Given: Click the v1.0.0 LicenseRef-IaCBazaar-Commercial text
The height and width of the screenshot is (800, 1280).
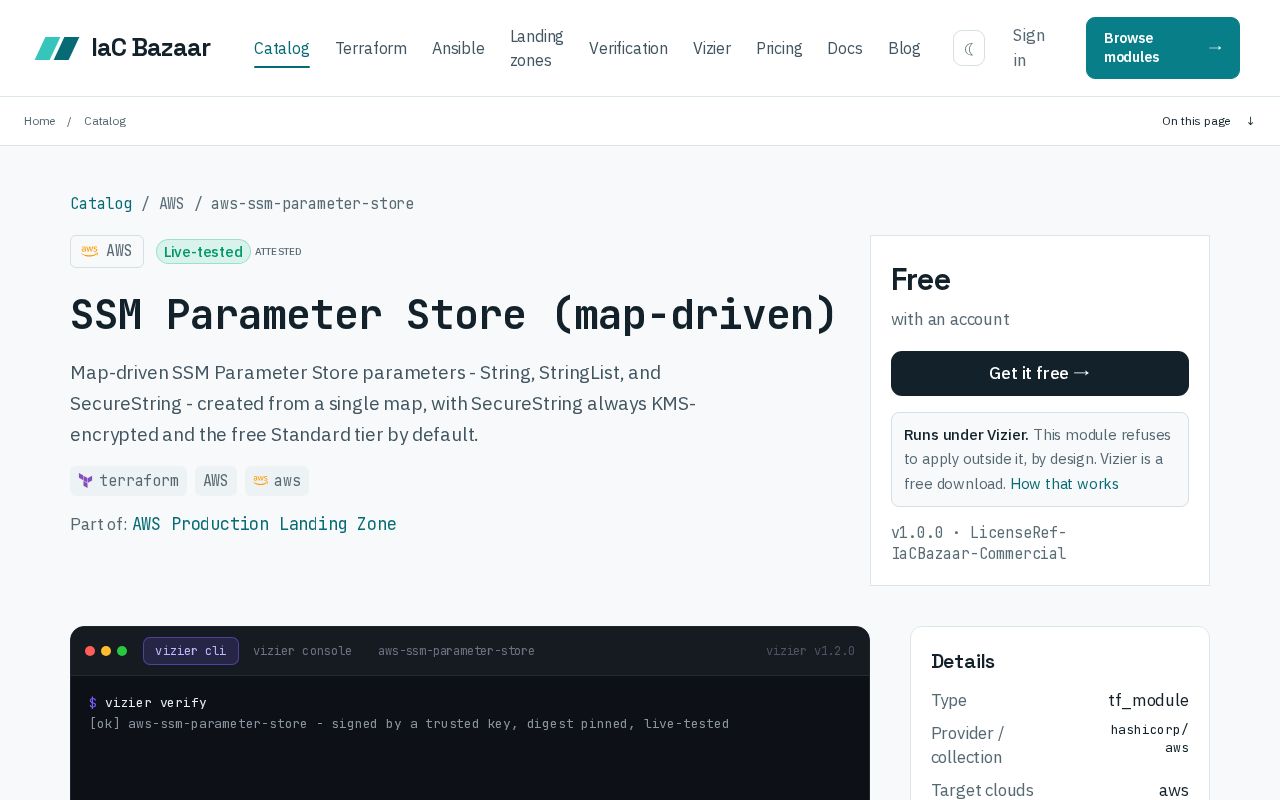Looking at the screenshot, I should (979, 543).
